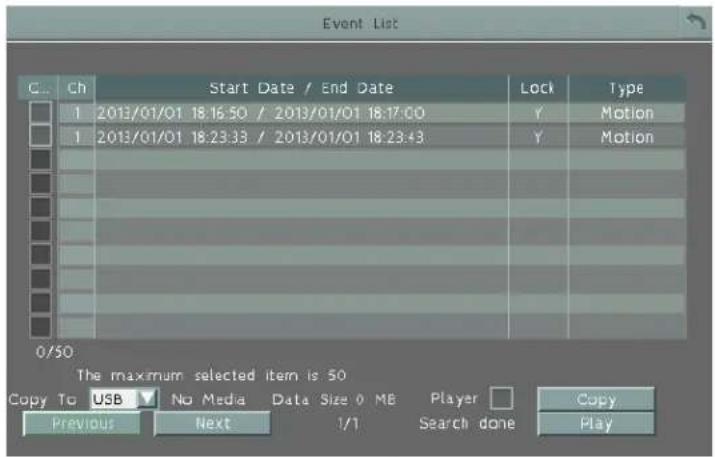Click the Event List title

[360, 23]
